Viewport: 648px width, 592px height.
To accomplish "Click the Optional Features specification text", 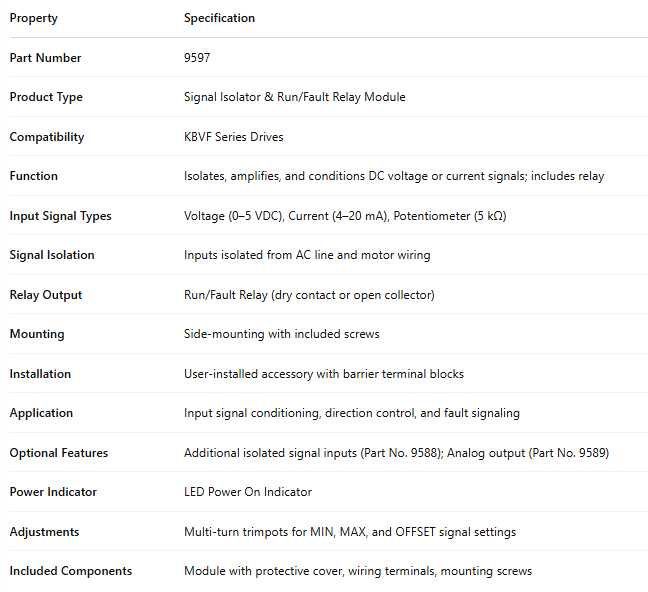I will pos(396,453).
